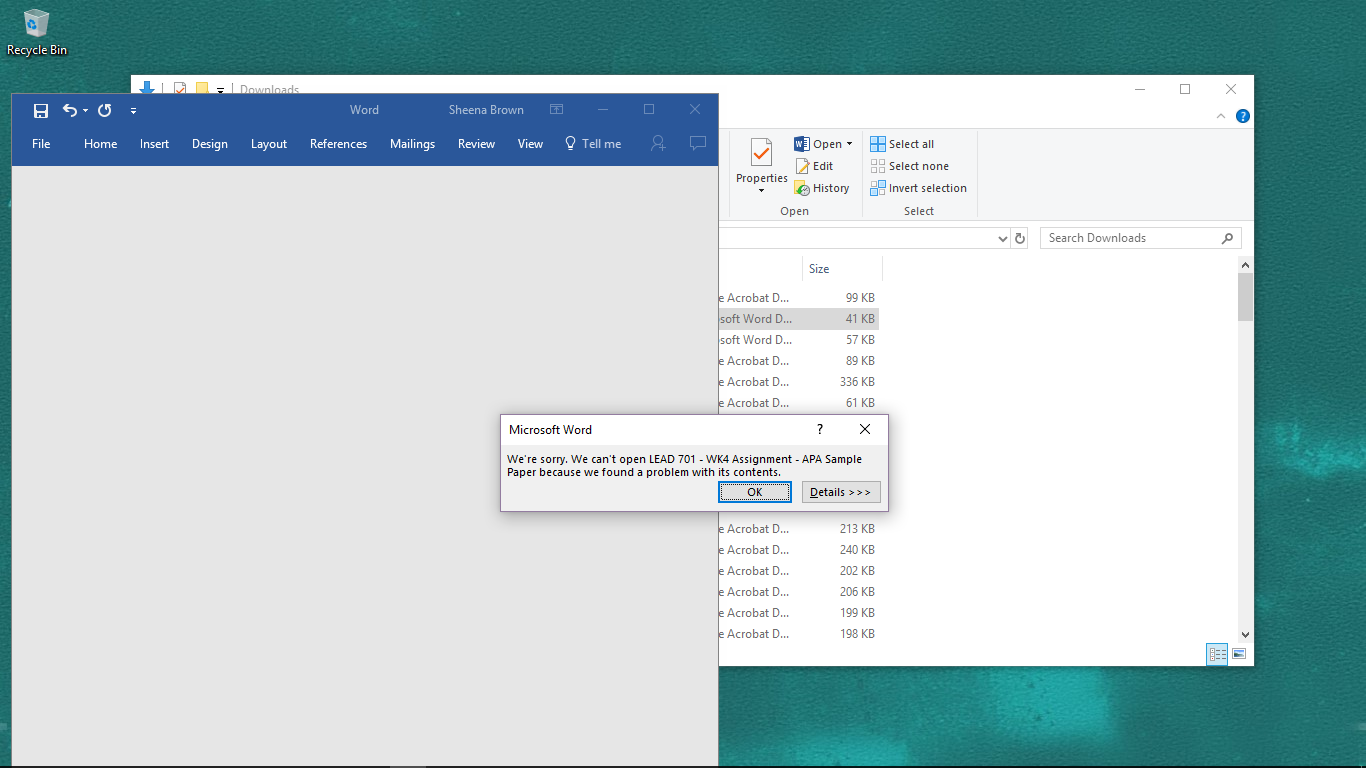Open the Comments speech bubble icon
1366x768 pixels.
(698, 144)
